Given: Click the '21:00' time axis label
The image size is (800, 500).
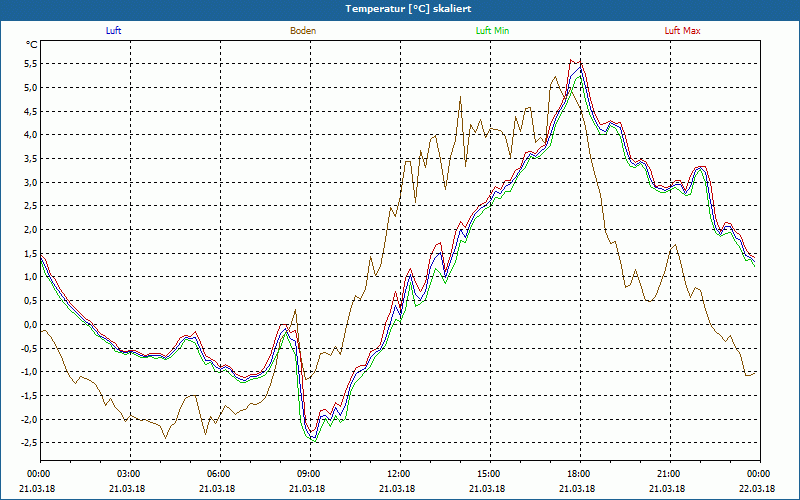Looking at the screenshot, I should (x=670, y=474).
